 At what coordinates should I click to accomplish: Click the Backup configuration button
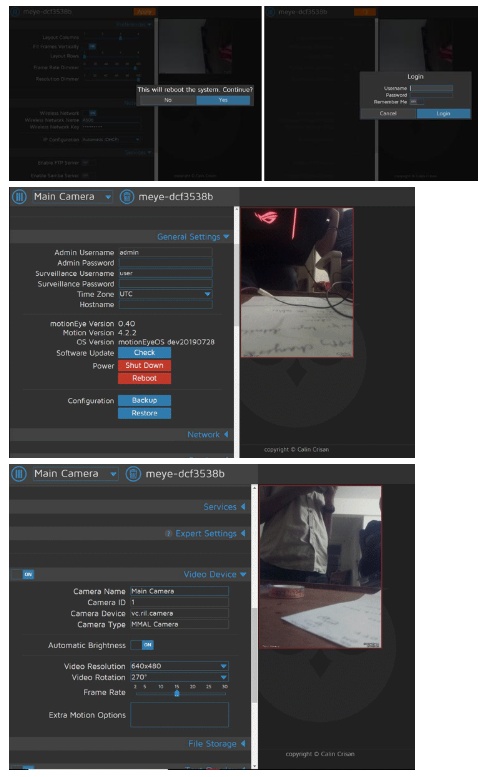point(144,400)
